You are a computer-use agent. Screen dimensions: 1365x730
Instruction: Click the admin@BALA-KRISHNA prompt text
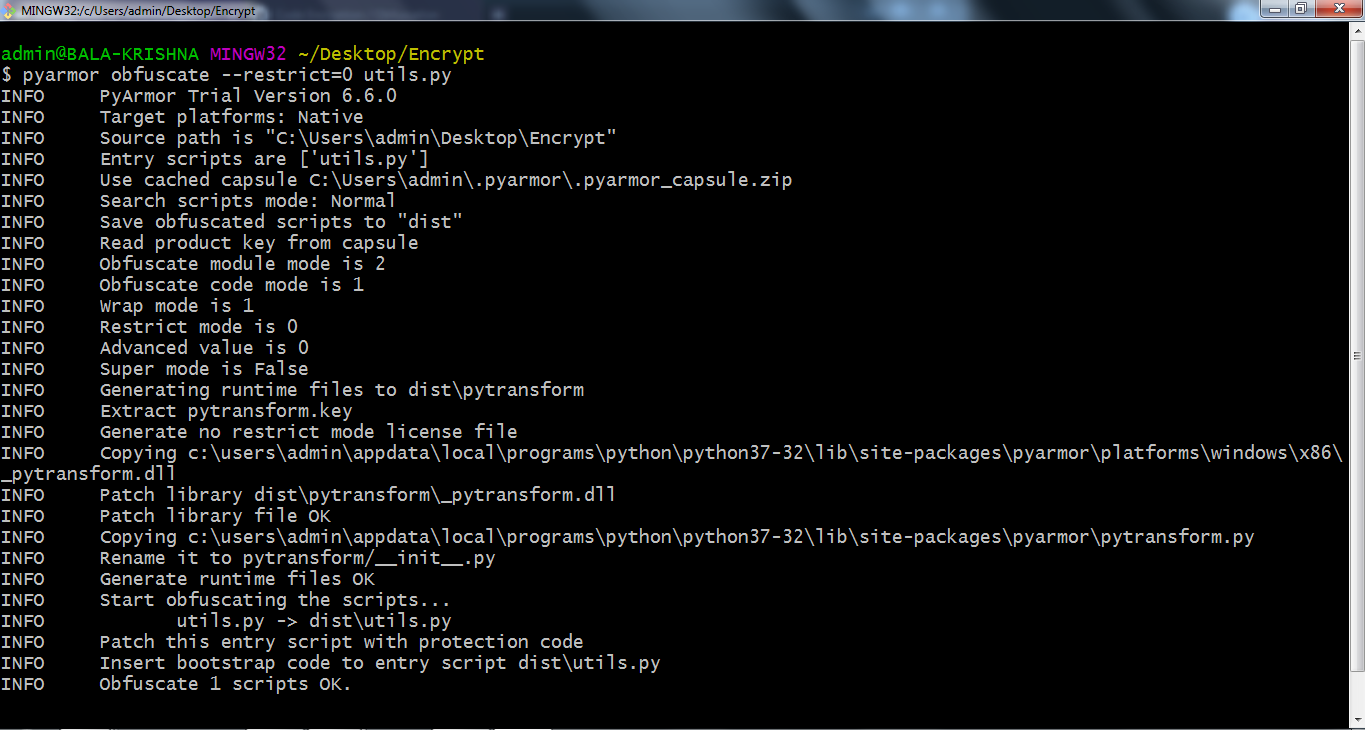click(x=100, y=54)
